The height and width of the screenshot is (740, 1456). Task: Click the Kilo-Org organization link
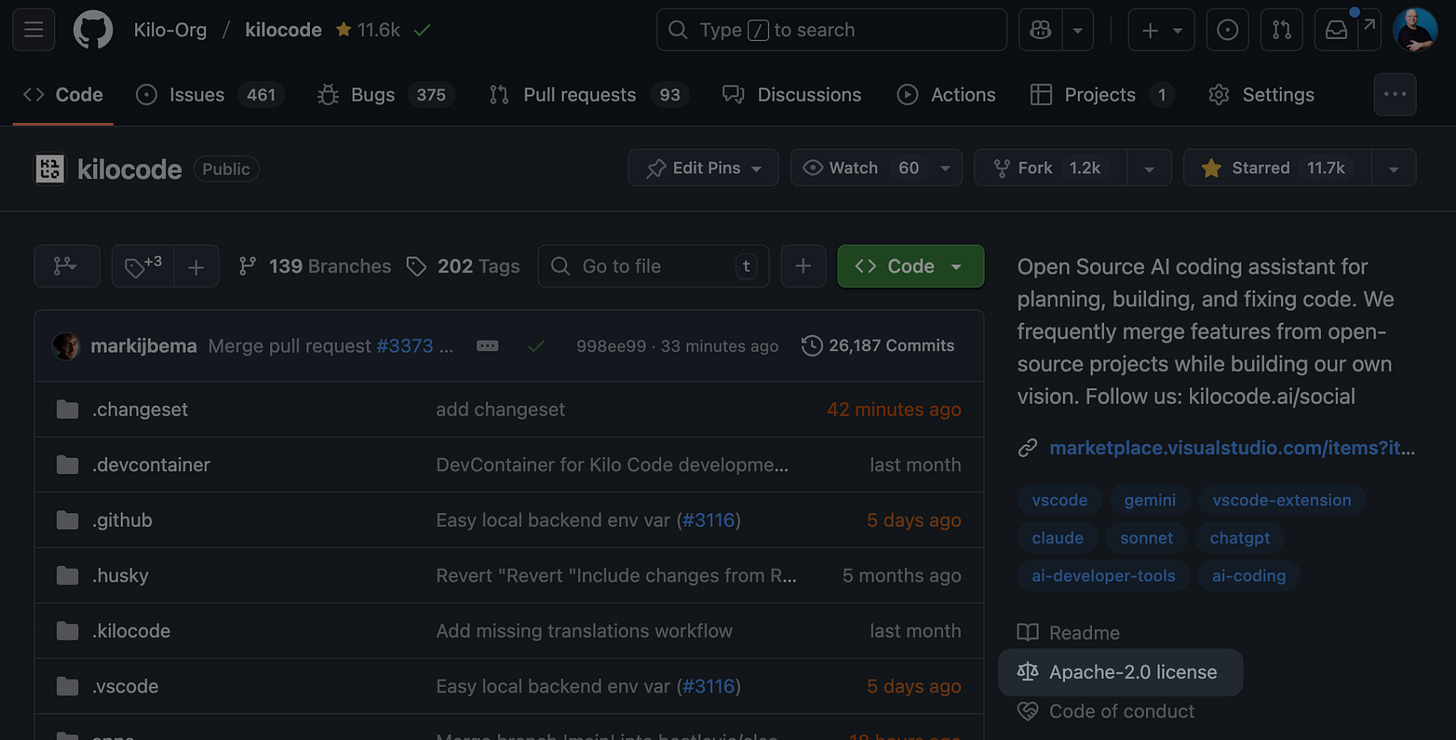tap(170, 30)
